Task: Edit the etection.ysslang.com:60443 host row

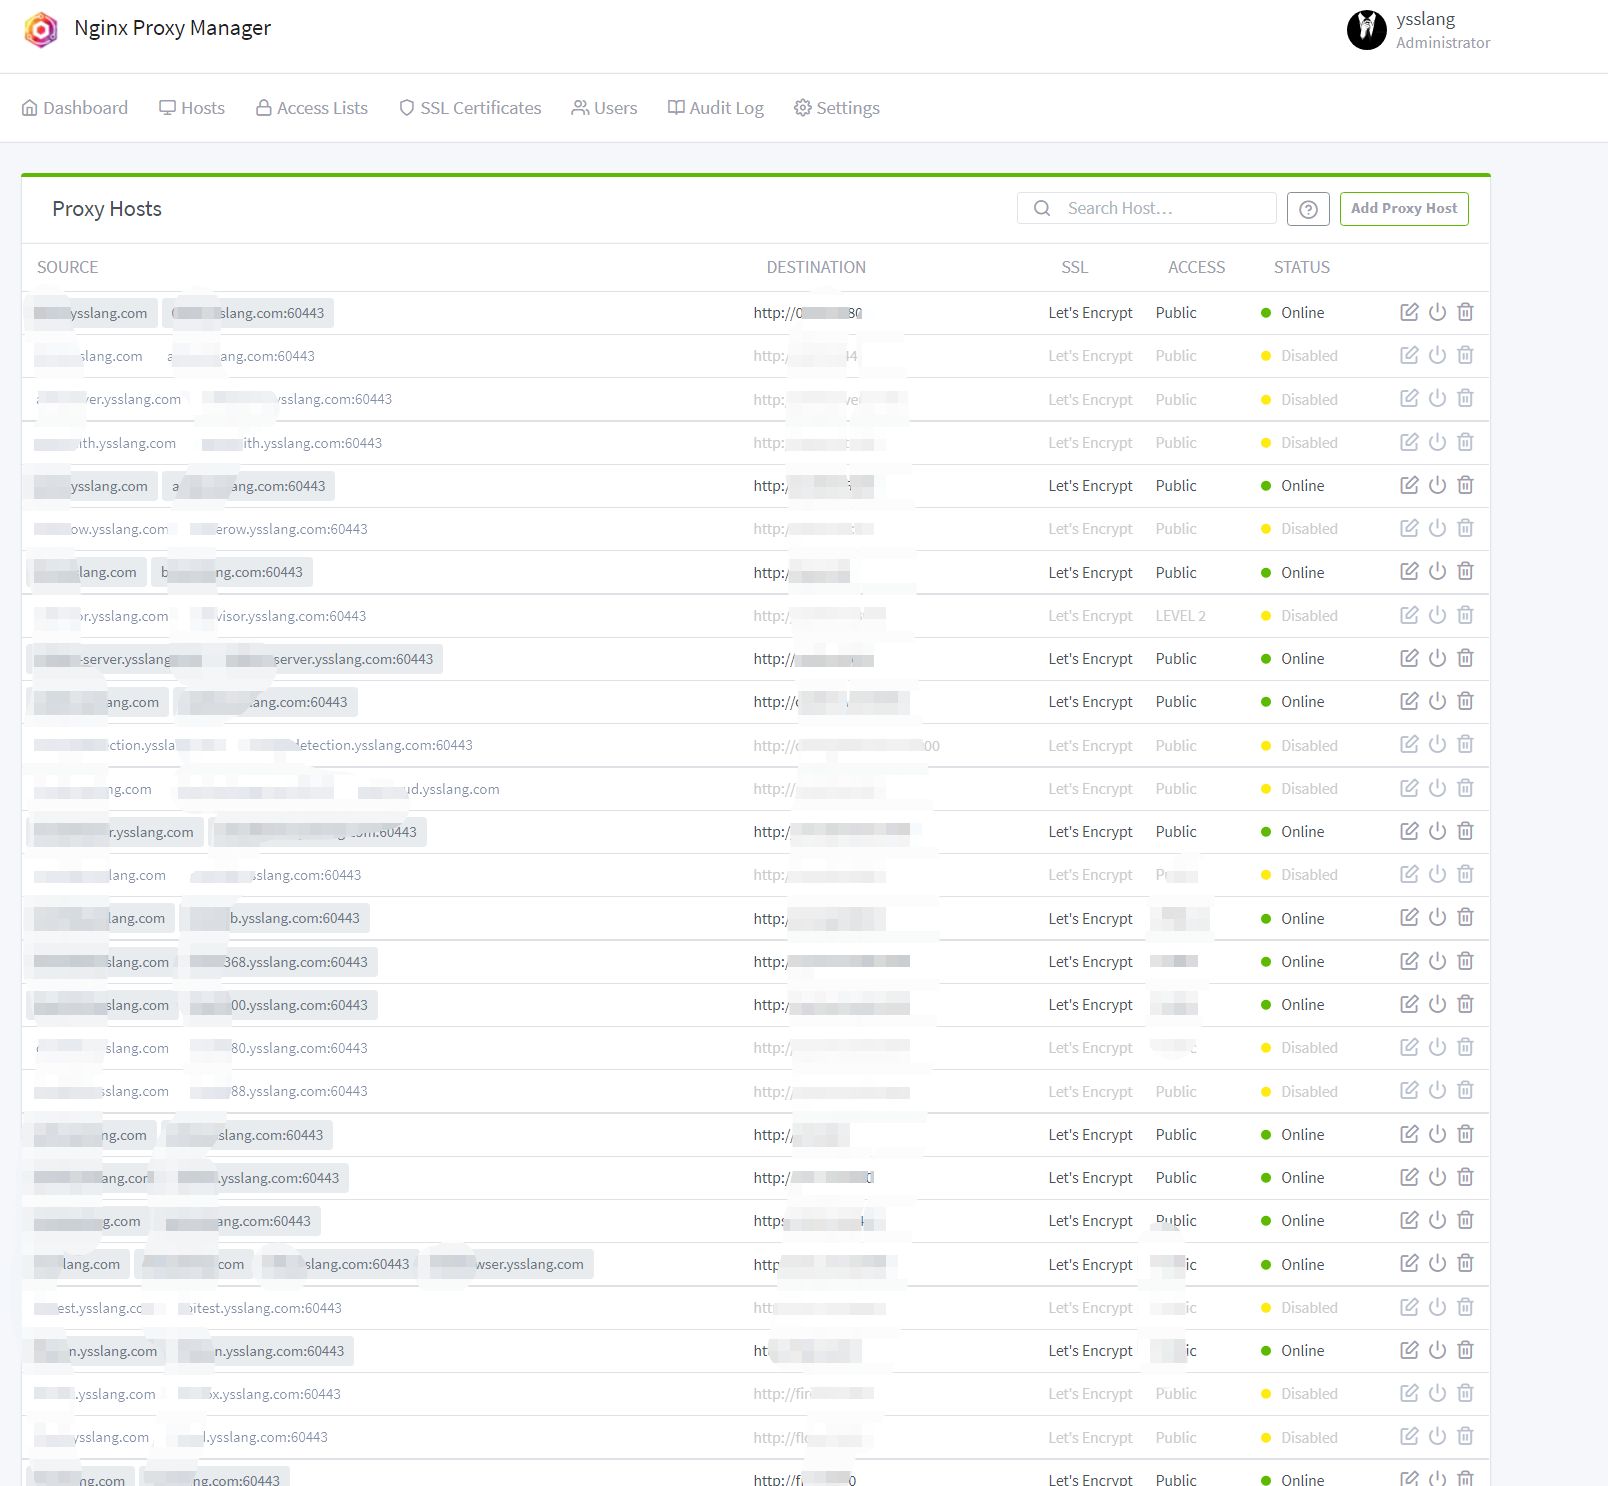Action: (x=1409, y=744)
